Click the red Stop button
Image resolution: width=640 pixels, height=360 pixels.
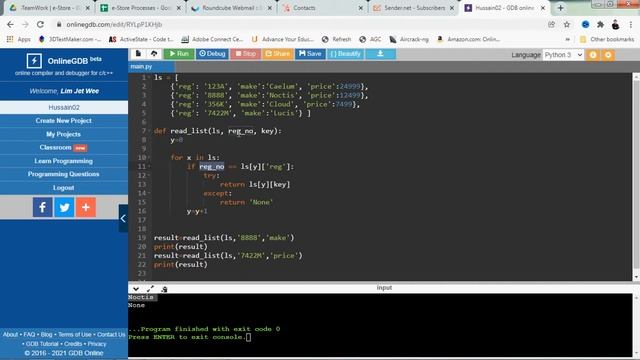[245, 53]
